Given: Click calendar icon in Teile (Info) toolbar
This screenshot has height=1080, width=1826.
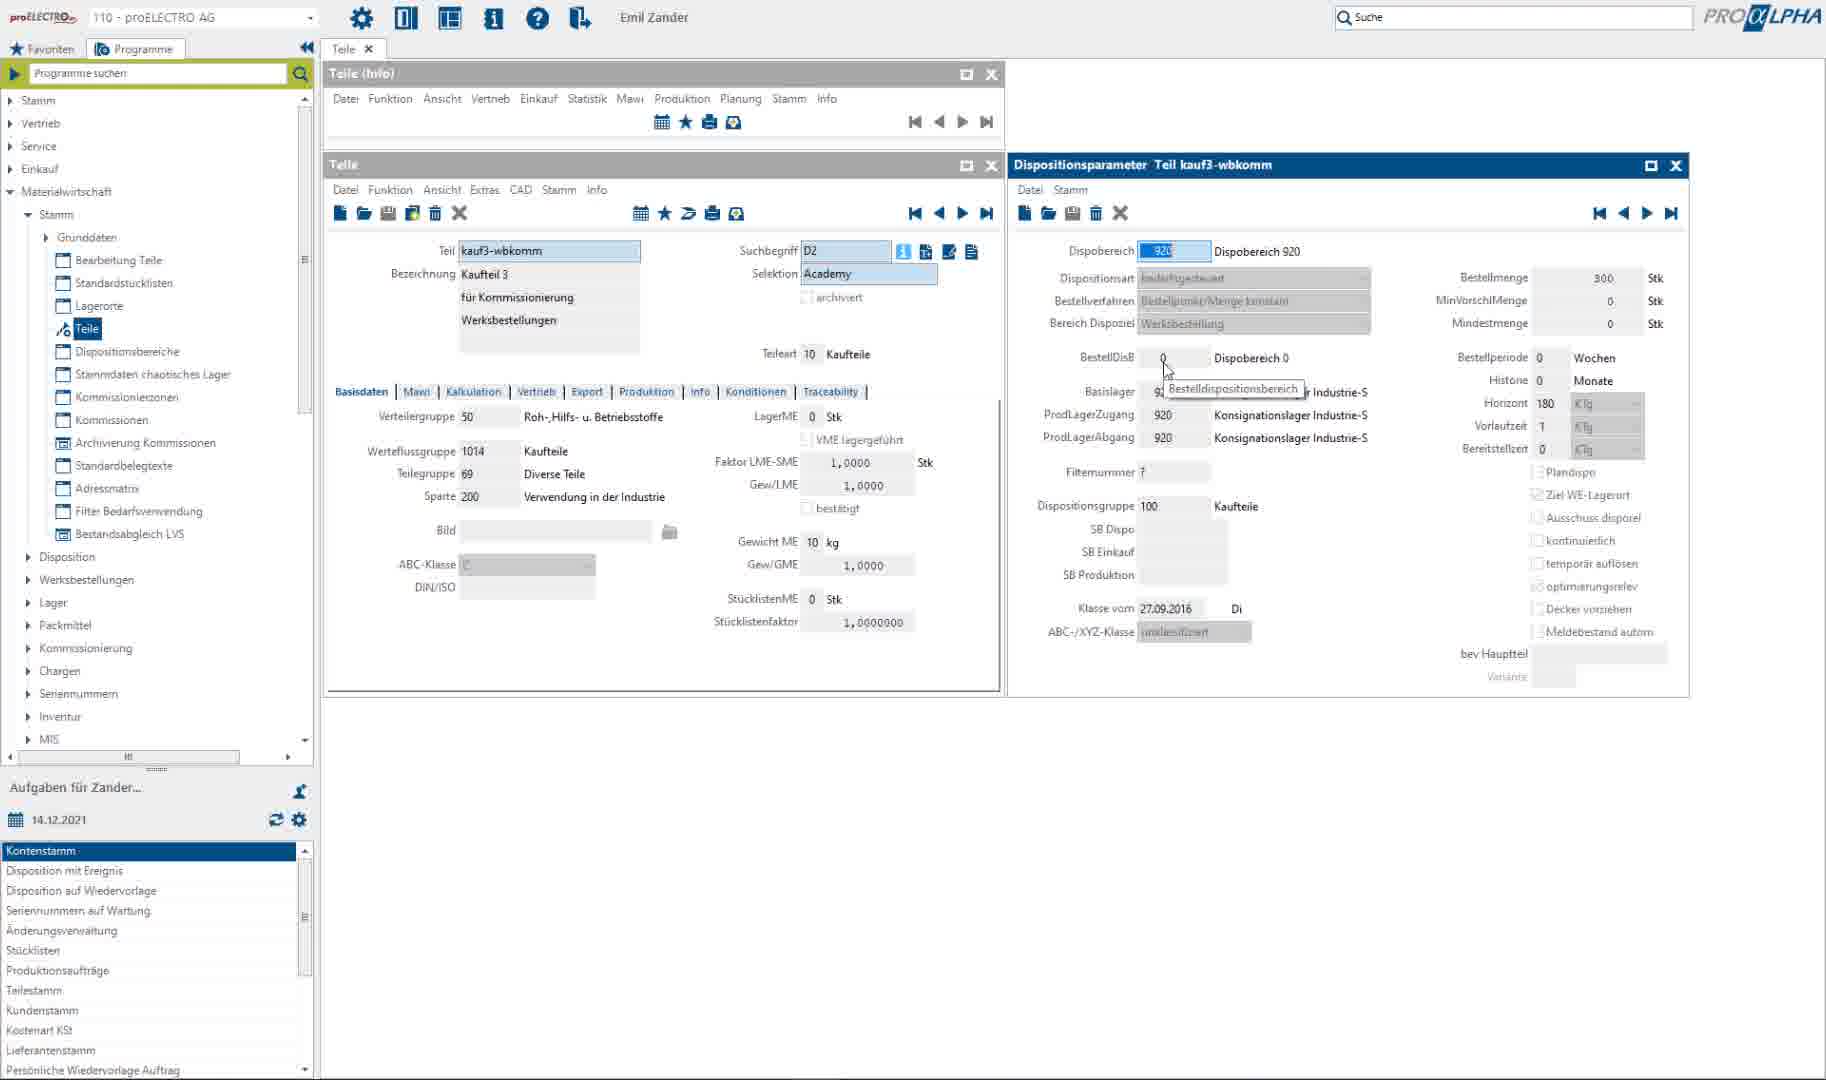Looking at the screenshot, I should click(662, 122).
